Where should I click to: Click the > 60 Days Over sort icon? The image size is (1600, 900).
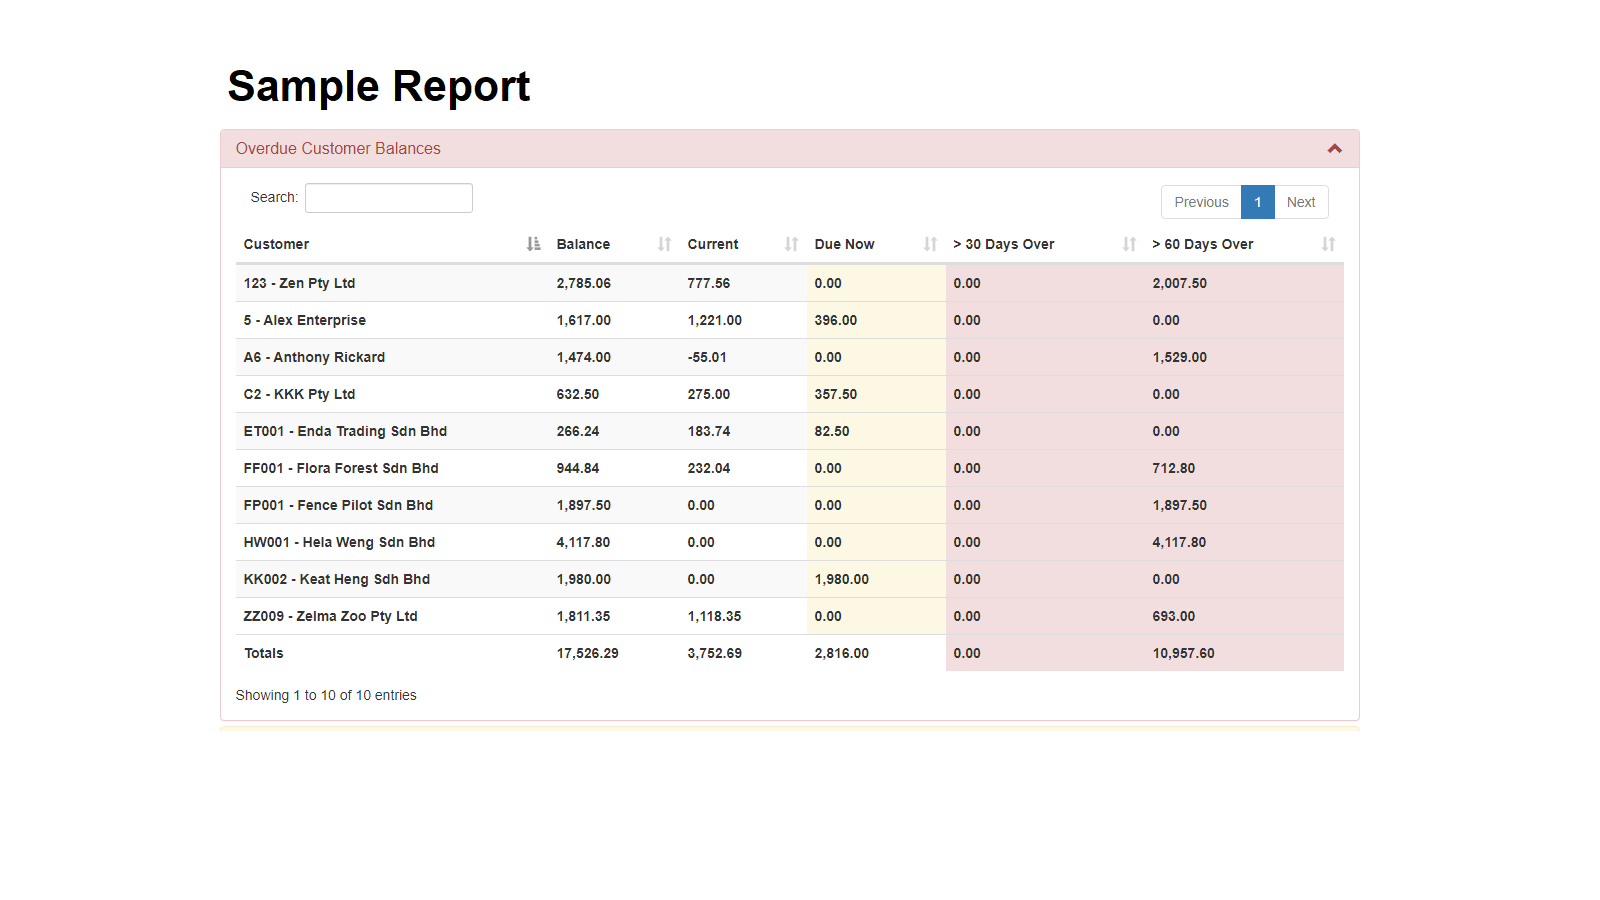click(1328, 244)
